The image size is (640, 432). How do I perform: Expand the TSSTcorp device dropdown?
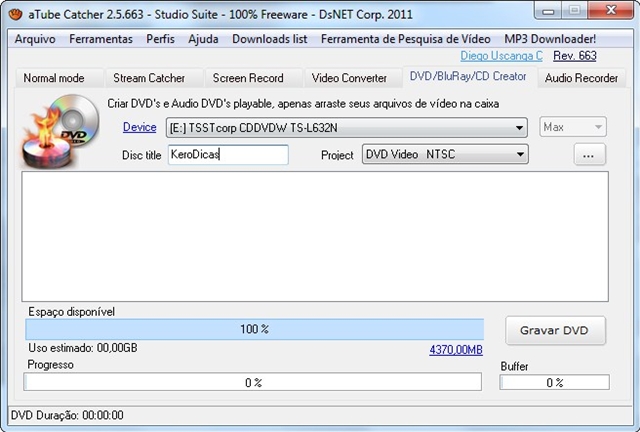coord(347,128)
